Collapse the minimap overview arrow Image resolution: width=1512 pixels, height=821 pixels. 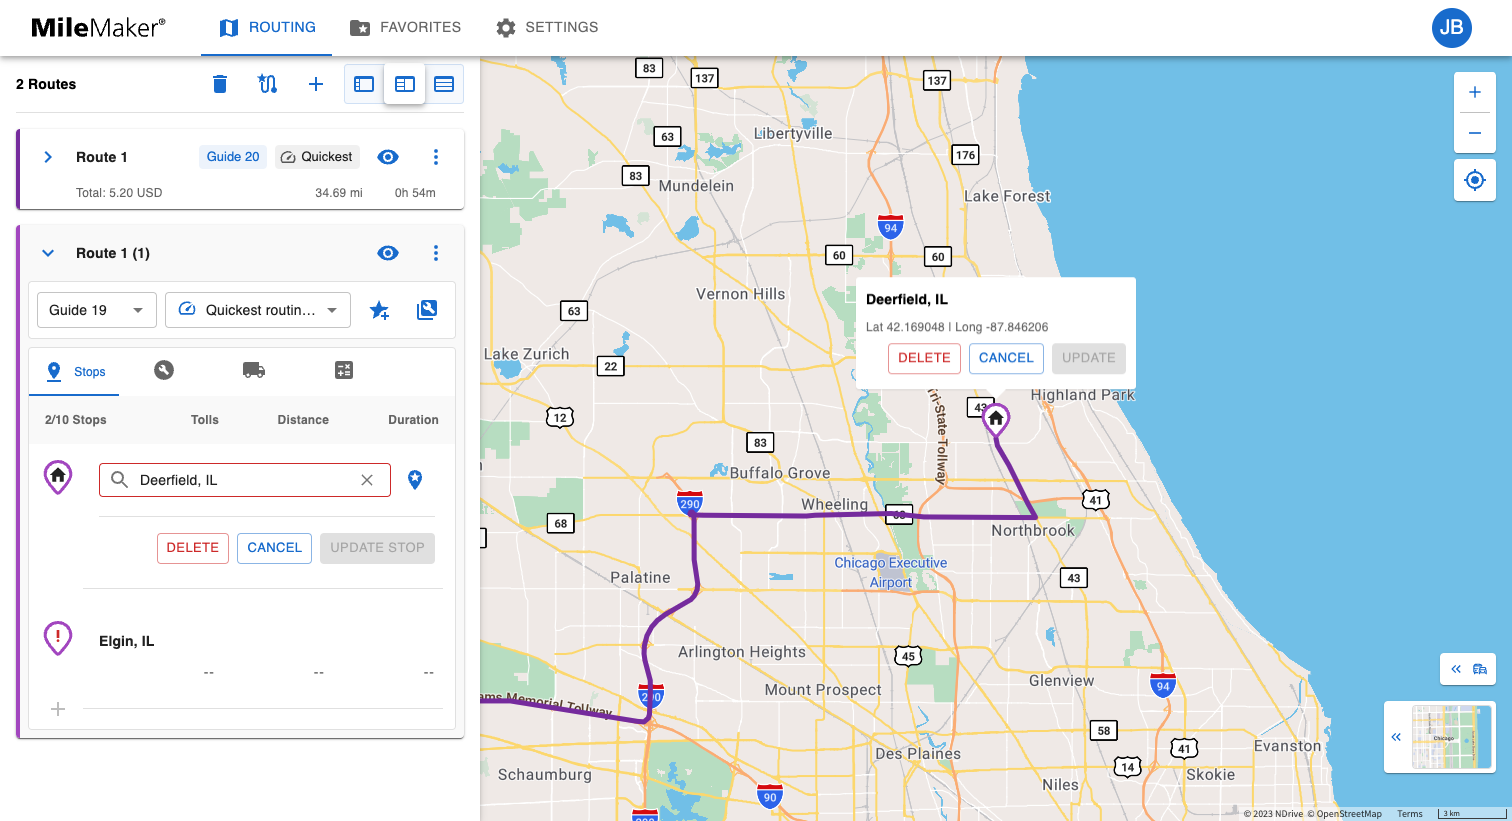[1396, 737]
